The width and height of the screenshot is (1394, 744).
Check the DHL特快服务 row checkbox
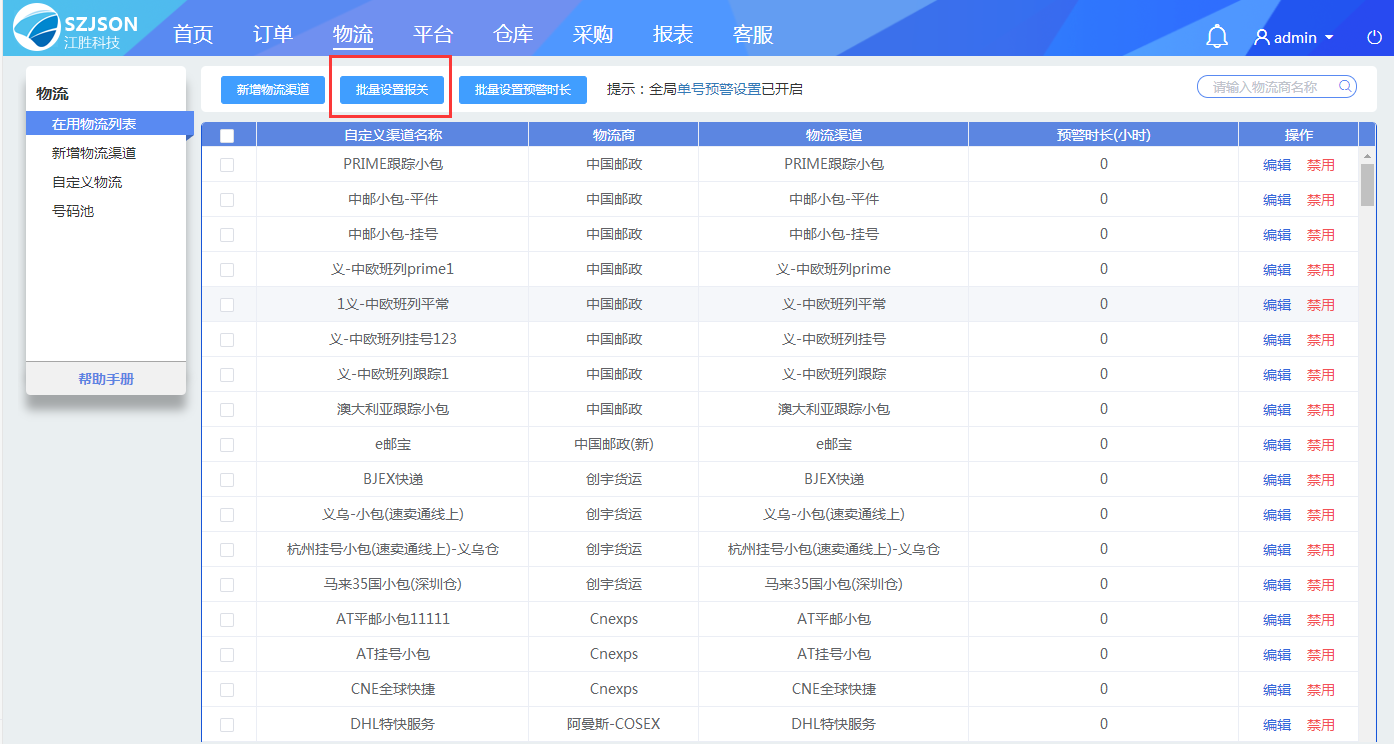(x=227, y=725)
